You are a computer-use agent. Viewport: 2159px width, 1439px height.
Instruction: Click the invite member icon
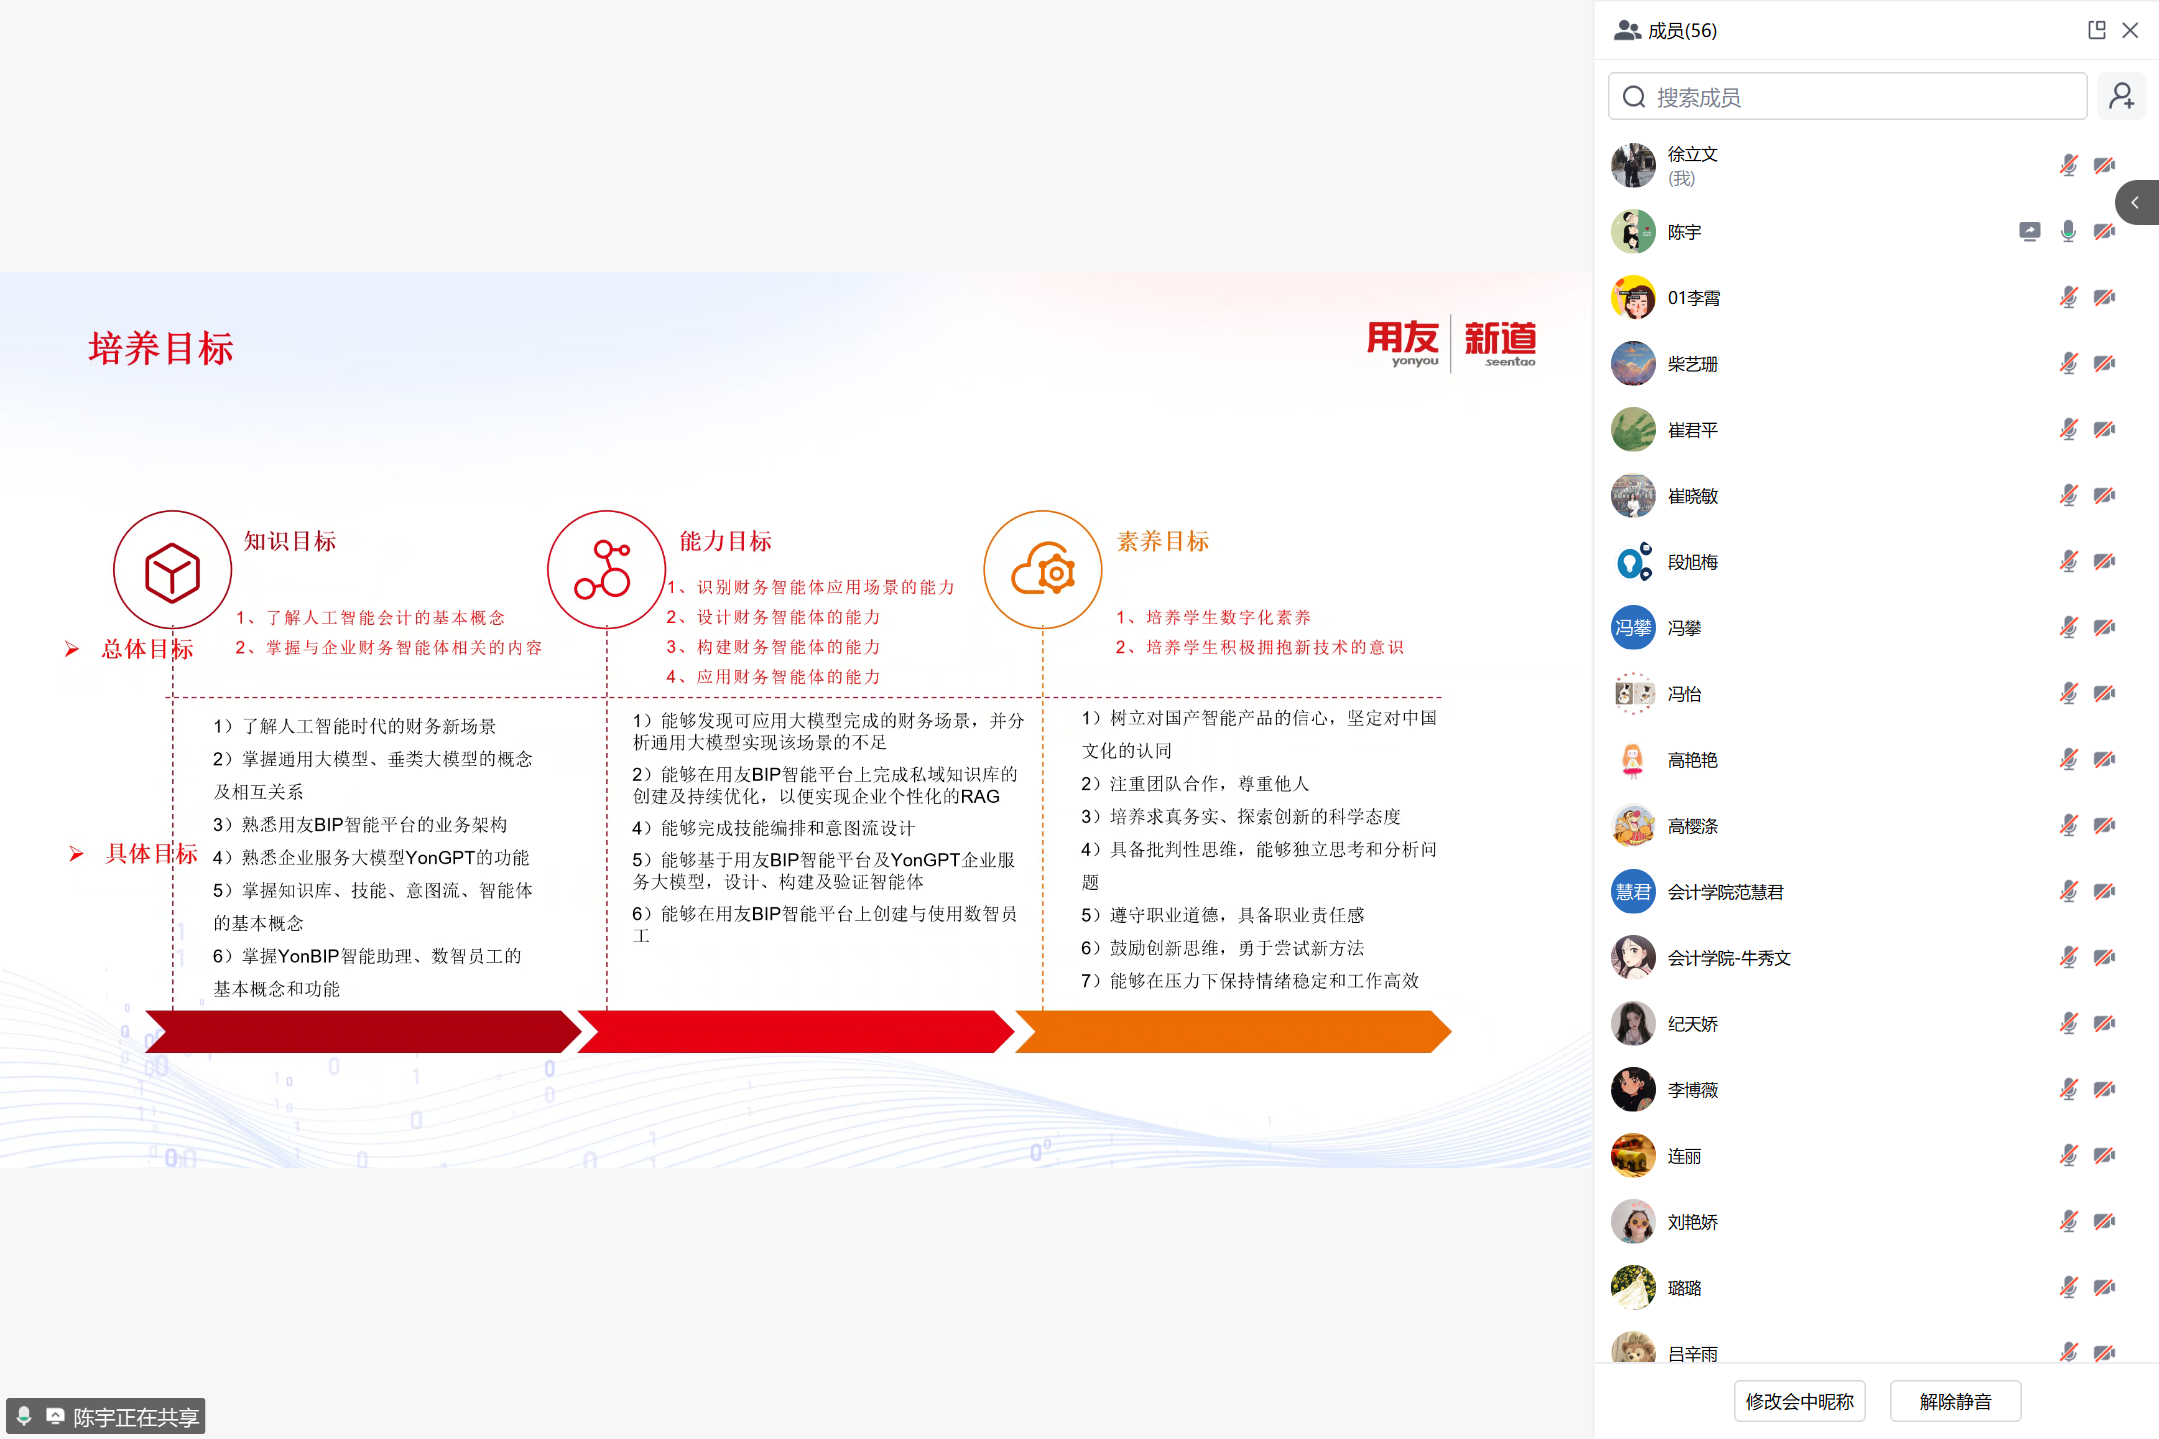(2121, 97)
